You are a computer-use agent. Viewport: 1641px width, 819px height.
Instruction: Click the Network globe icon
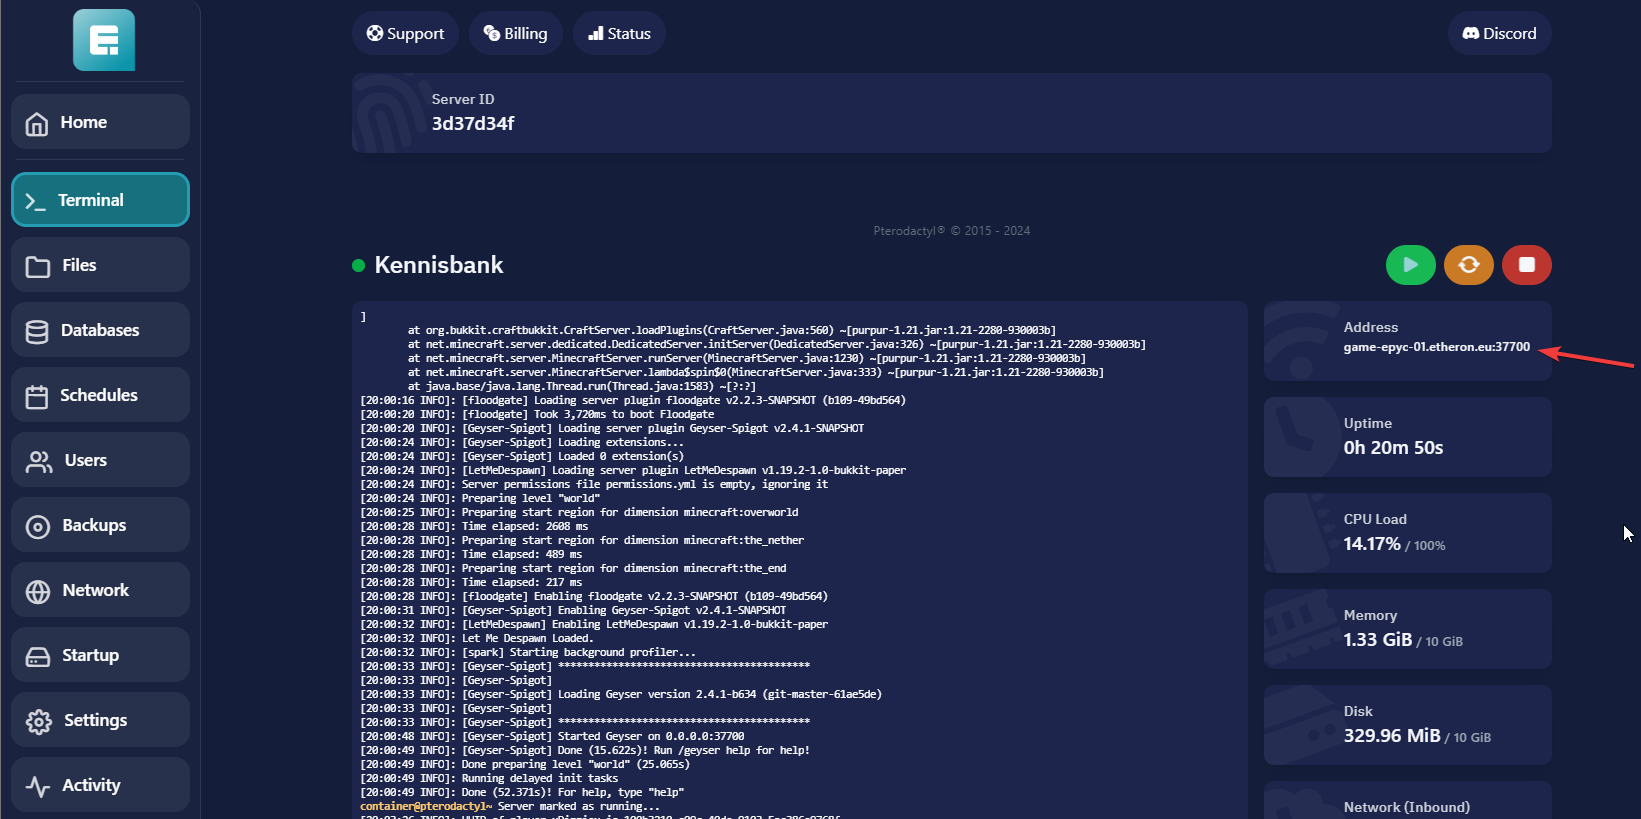pyautogui.click(x=38, y=591)
